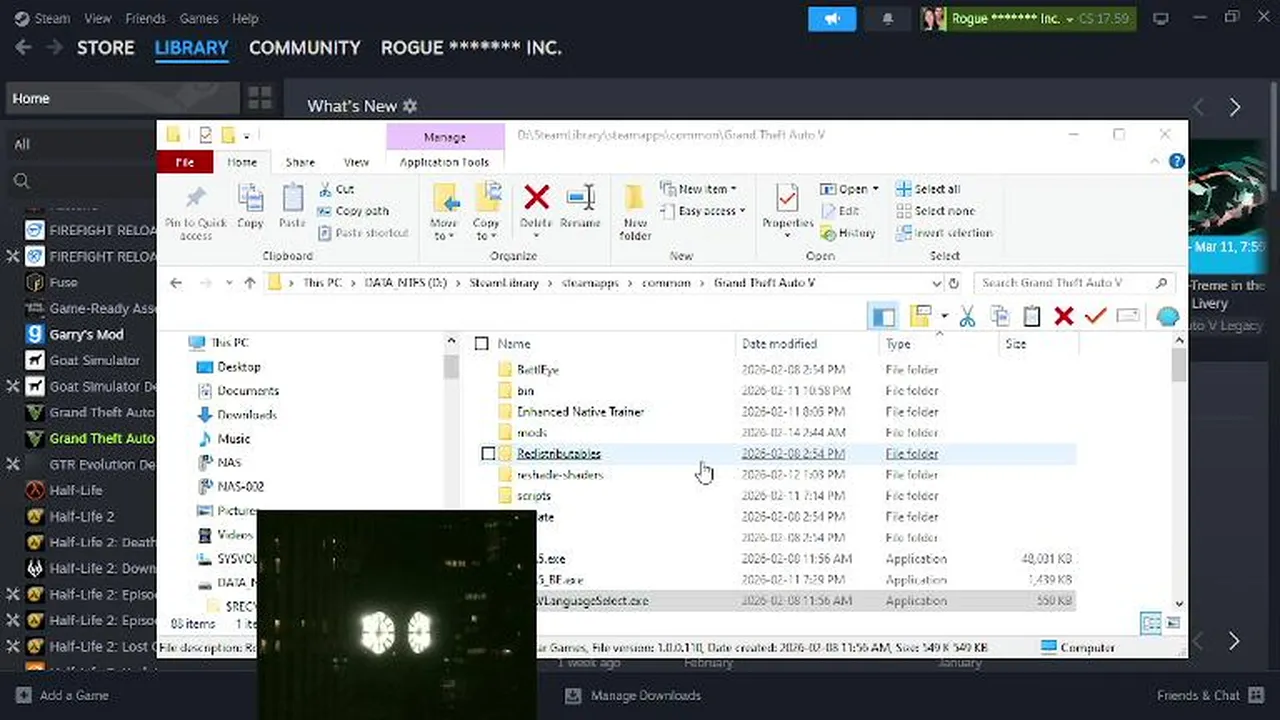Viewport: 1280px width, 720px height.
Task: Click Invert selection in ribbon
Action: (944, 233)
